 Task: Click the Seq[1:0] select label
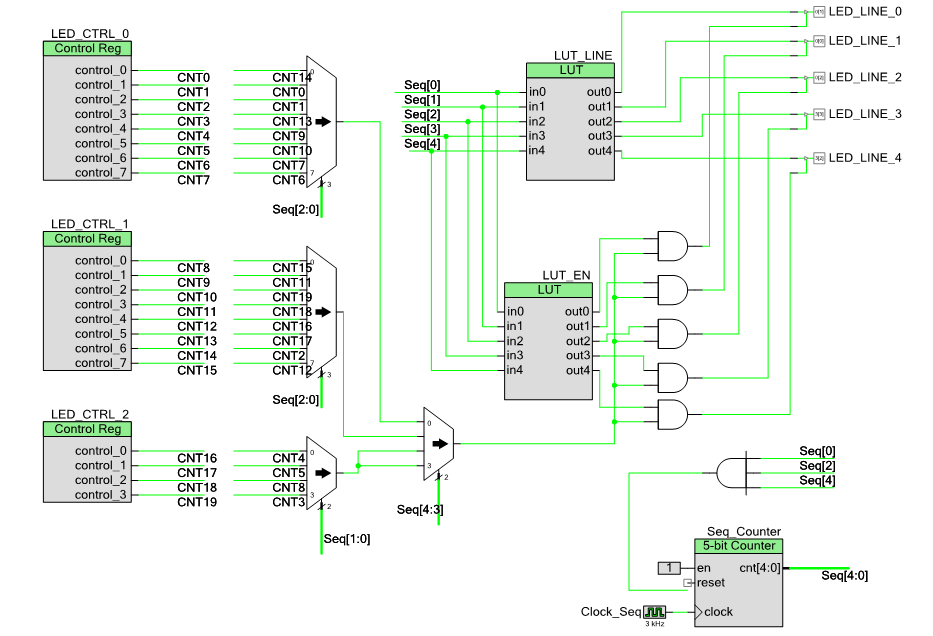click(x=347, y=539)
